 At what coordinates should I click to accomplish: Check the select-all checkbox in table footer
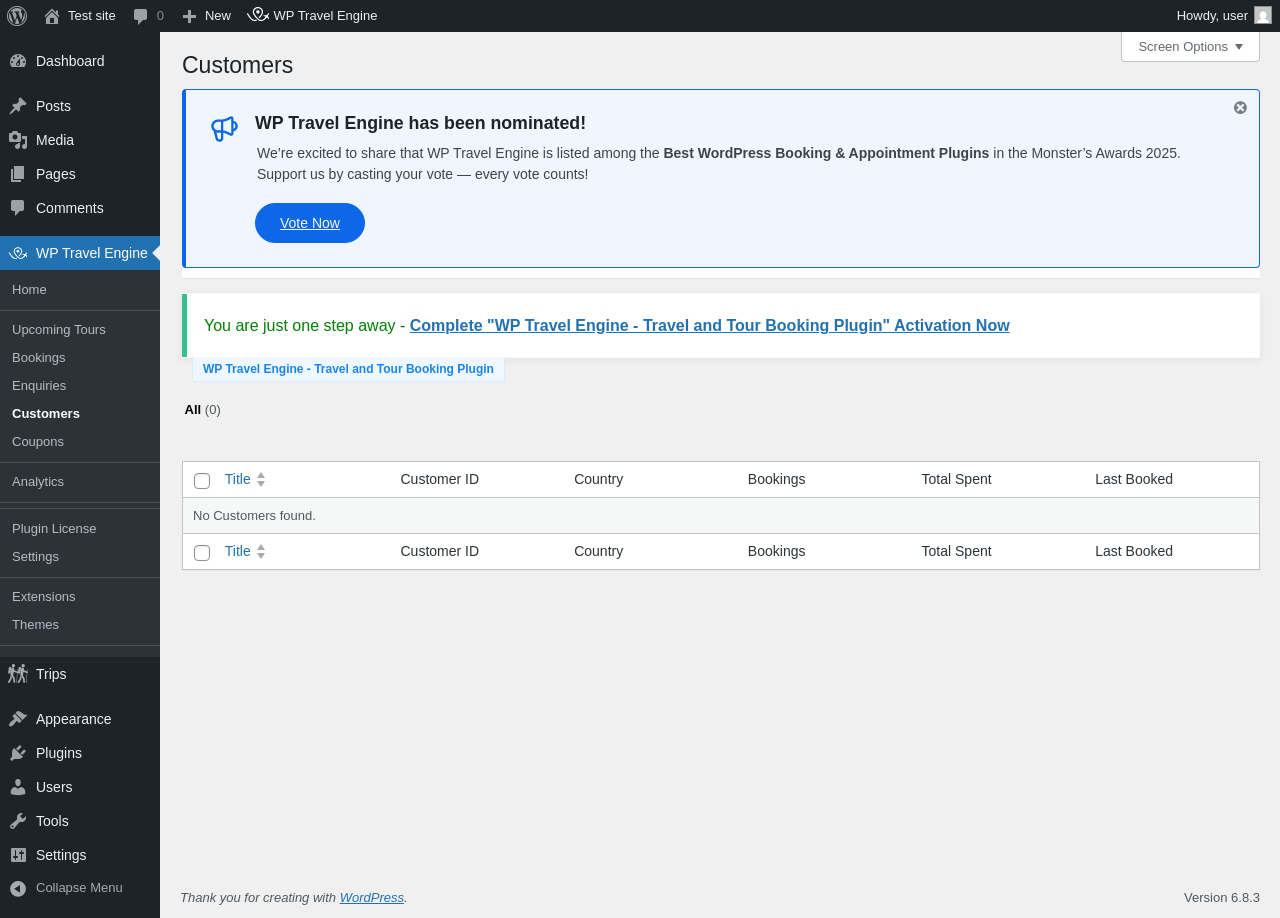click(202, 553)
